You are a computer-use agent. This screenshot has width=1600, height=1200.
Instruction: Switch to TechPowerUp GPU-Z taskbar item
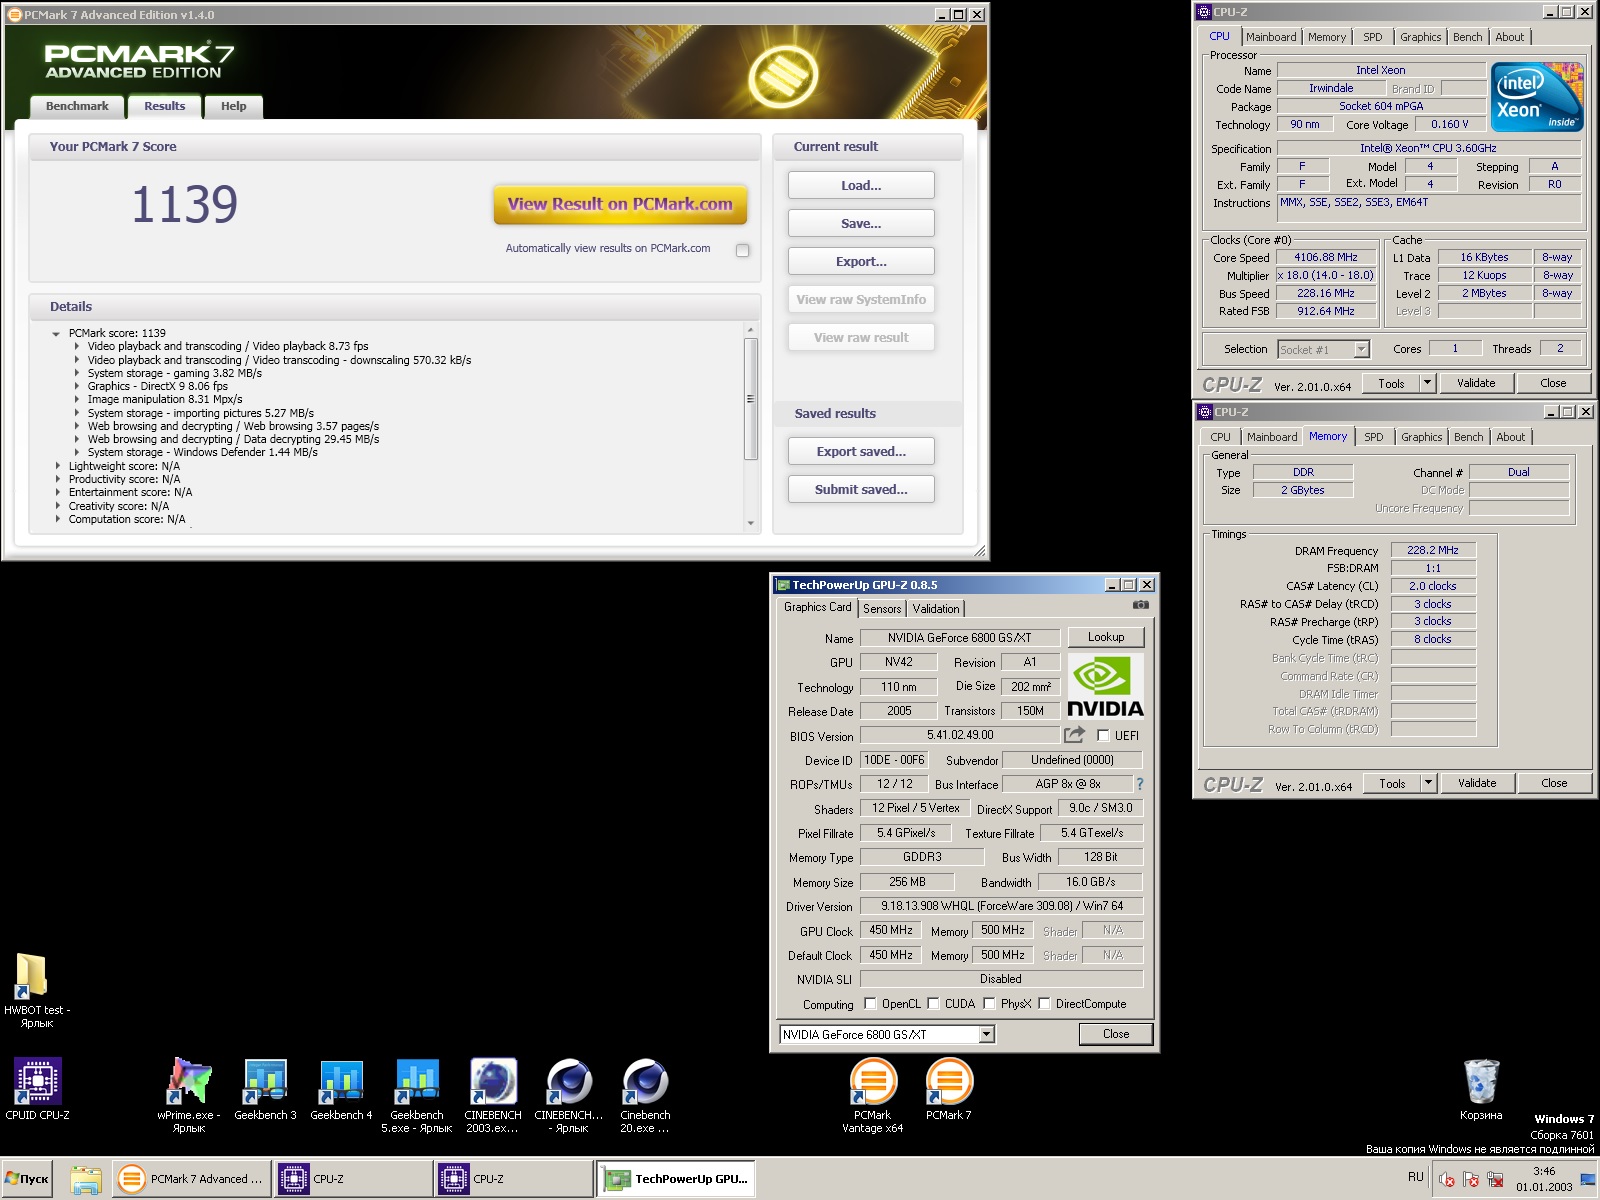click(675, 1179)
